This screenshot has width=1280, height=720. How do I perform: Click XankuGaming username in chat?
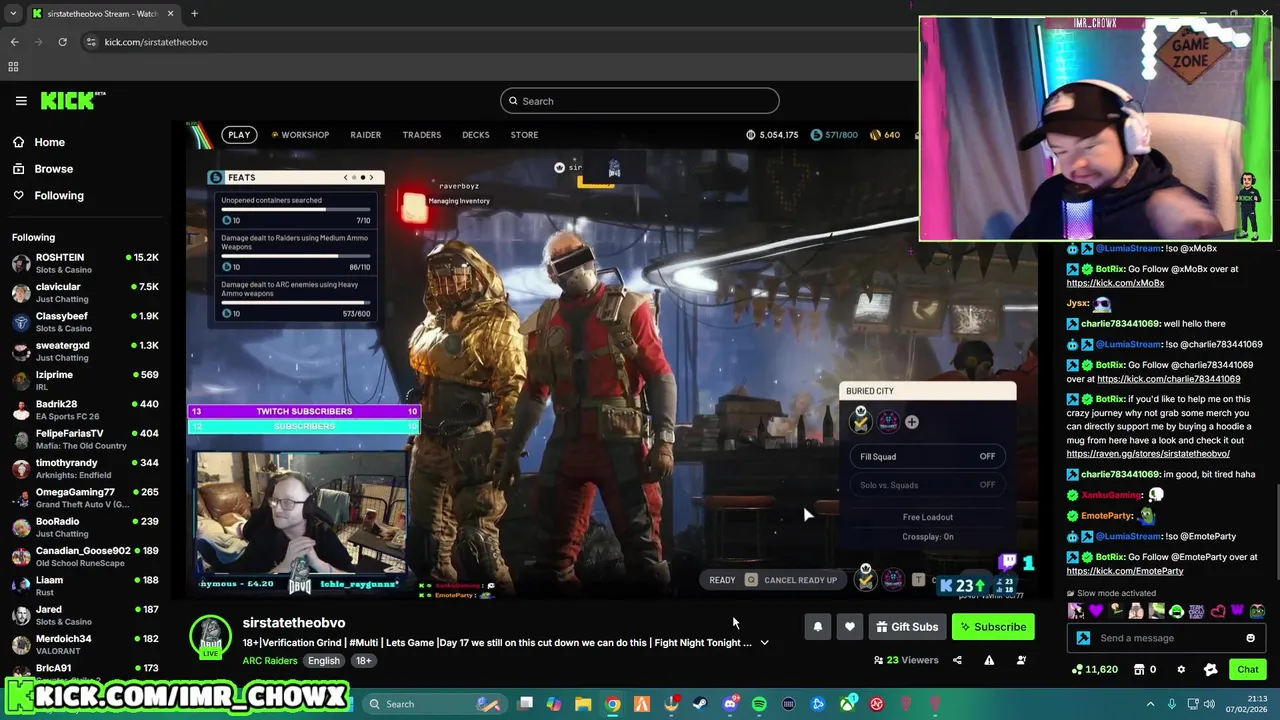(x=1111, y=495)
